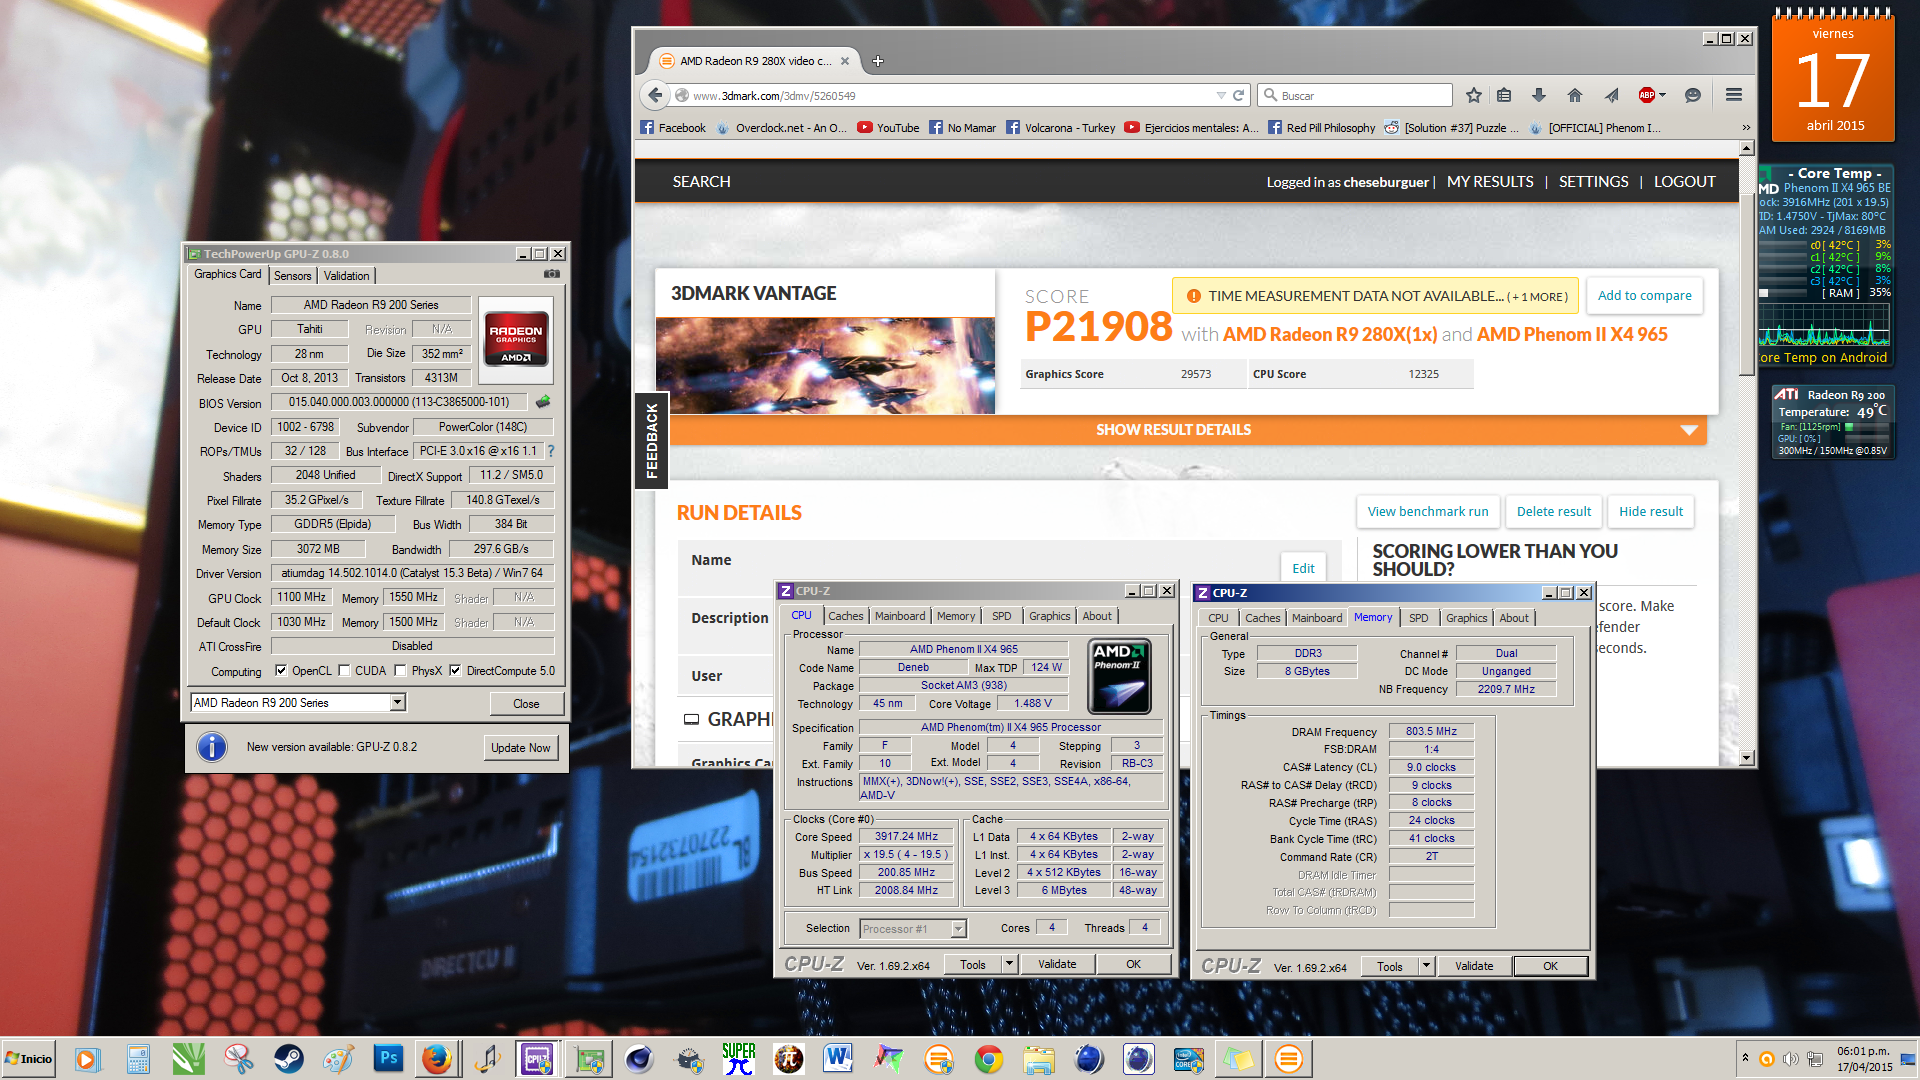Open Firefox from the taskbar
This screenshot has height=1080, width=1920.
[436, 1059]
